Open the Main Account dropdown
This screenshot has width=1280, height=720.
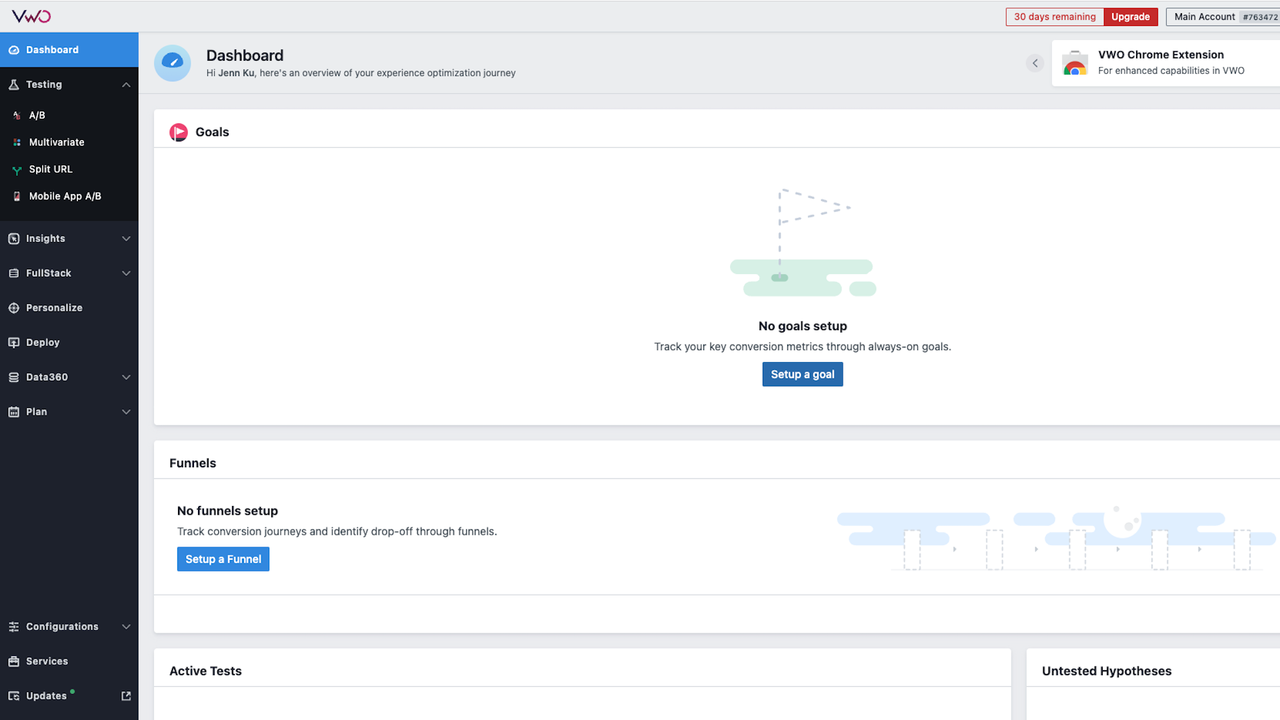(x=1222, y=17)
